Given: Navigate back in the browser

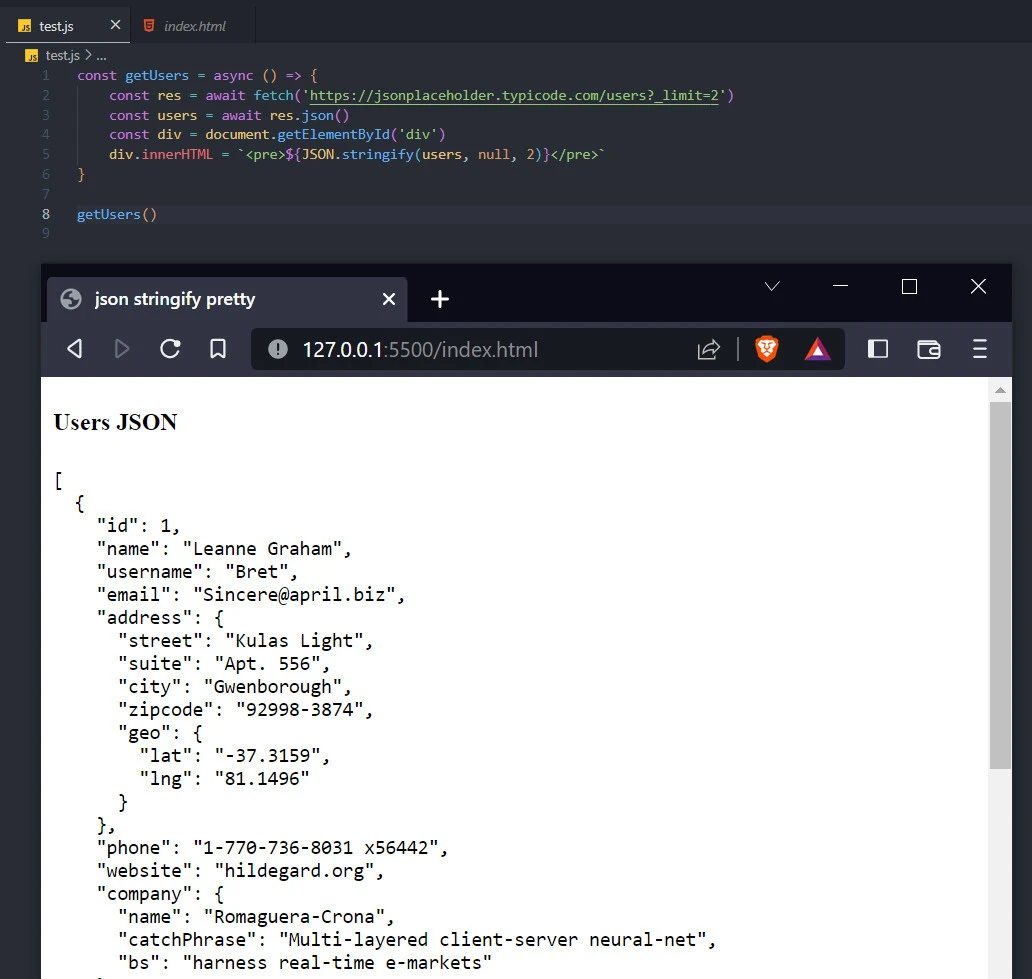Looking at the screenshot, I should coord(74,349).
